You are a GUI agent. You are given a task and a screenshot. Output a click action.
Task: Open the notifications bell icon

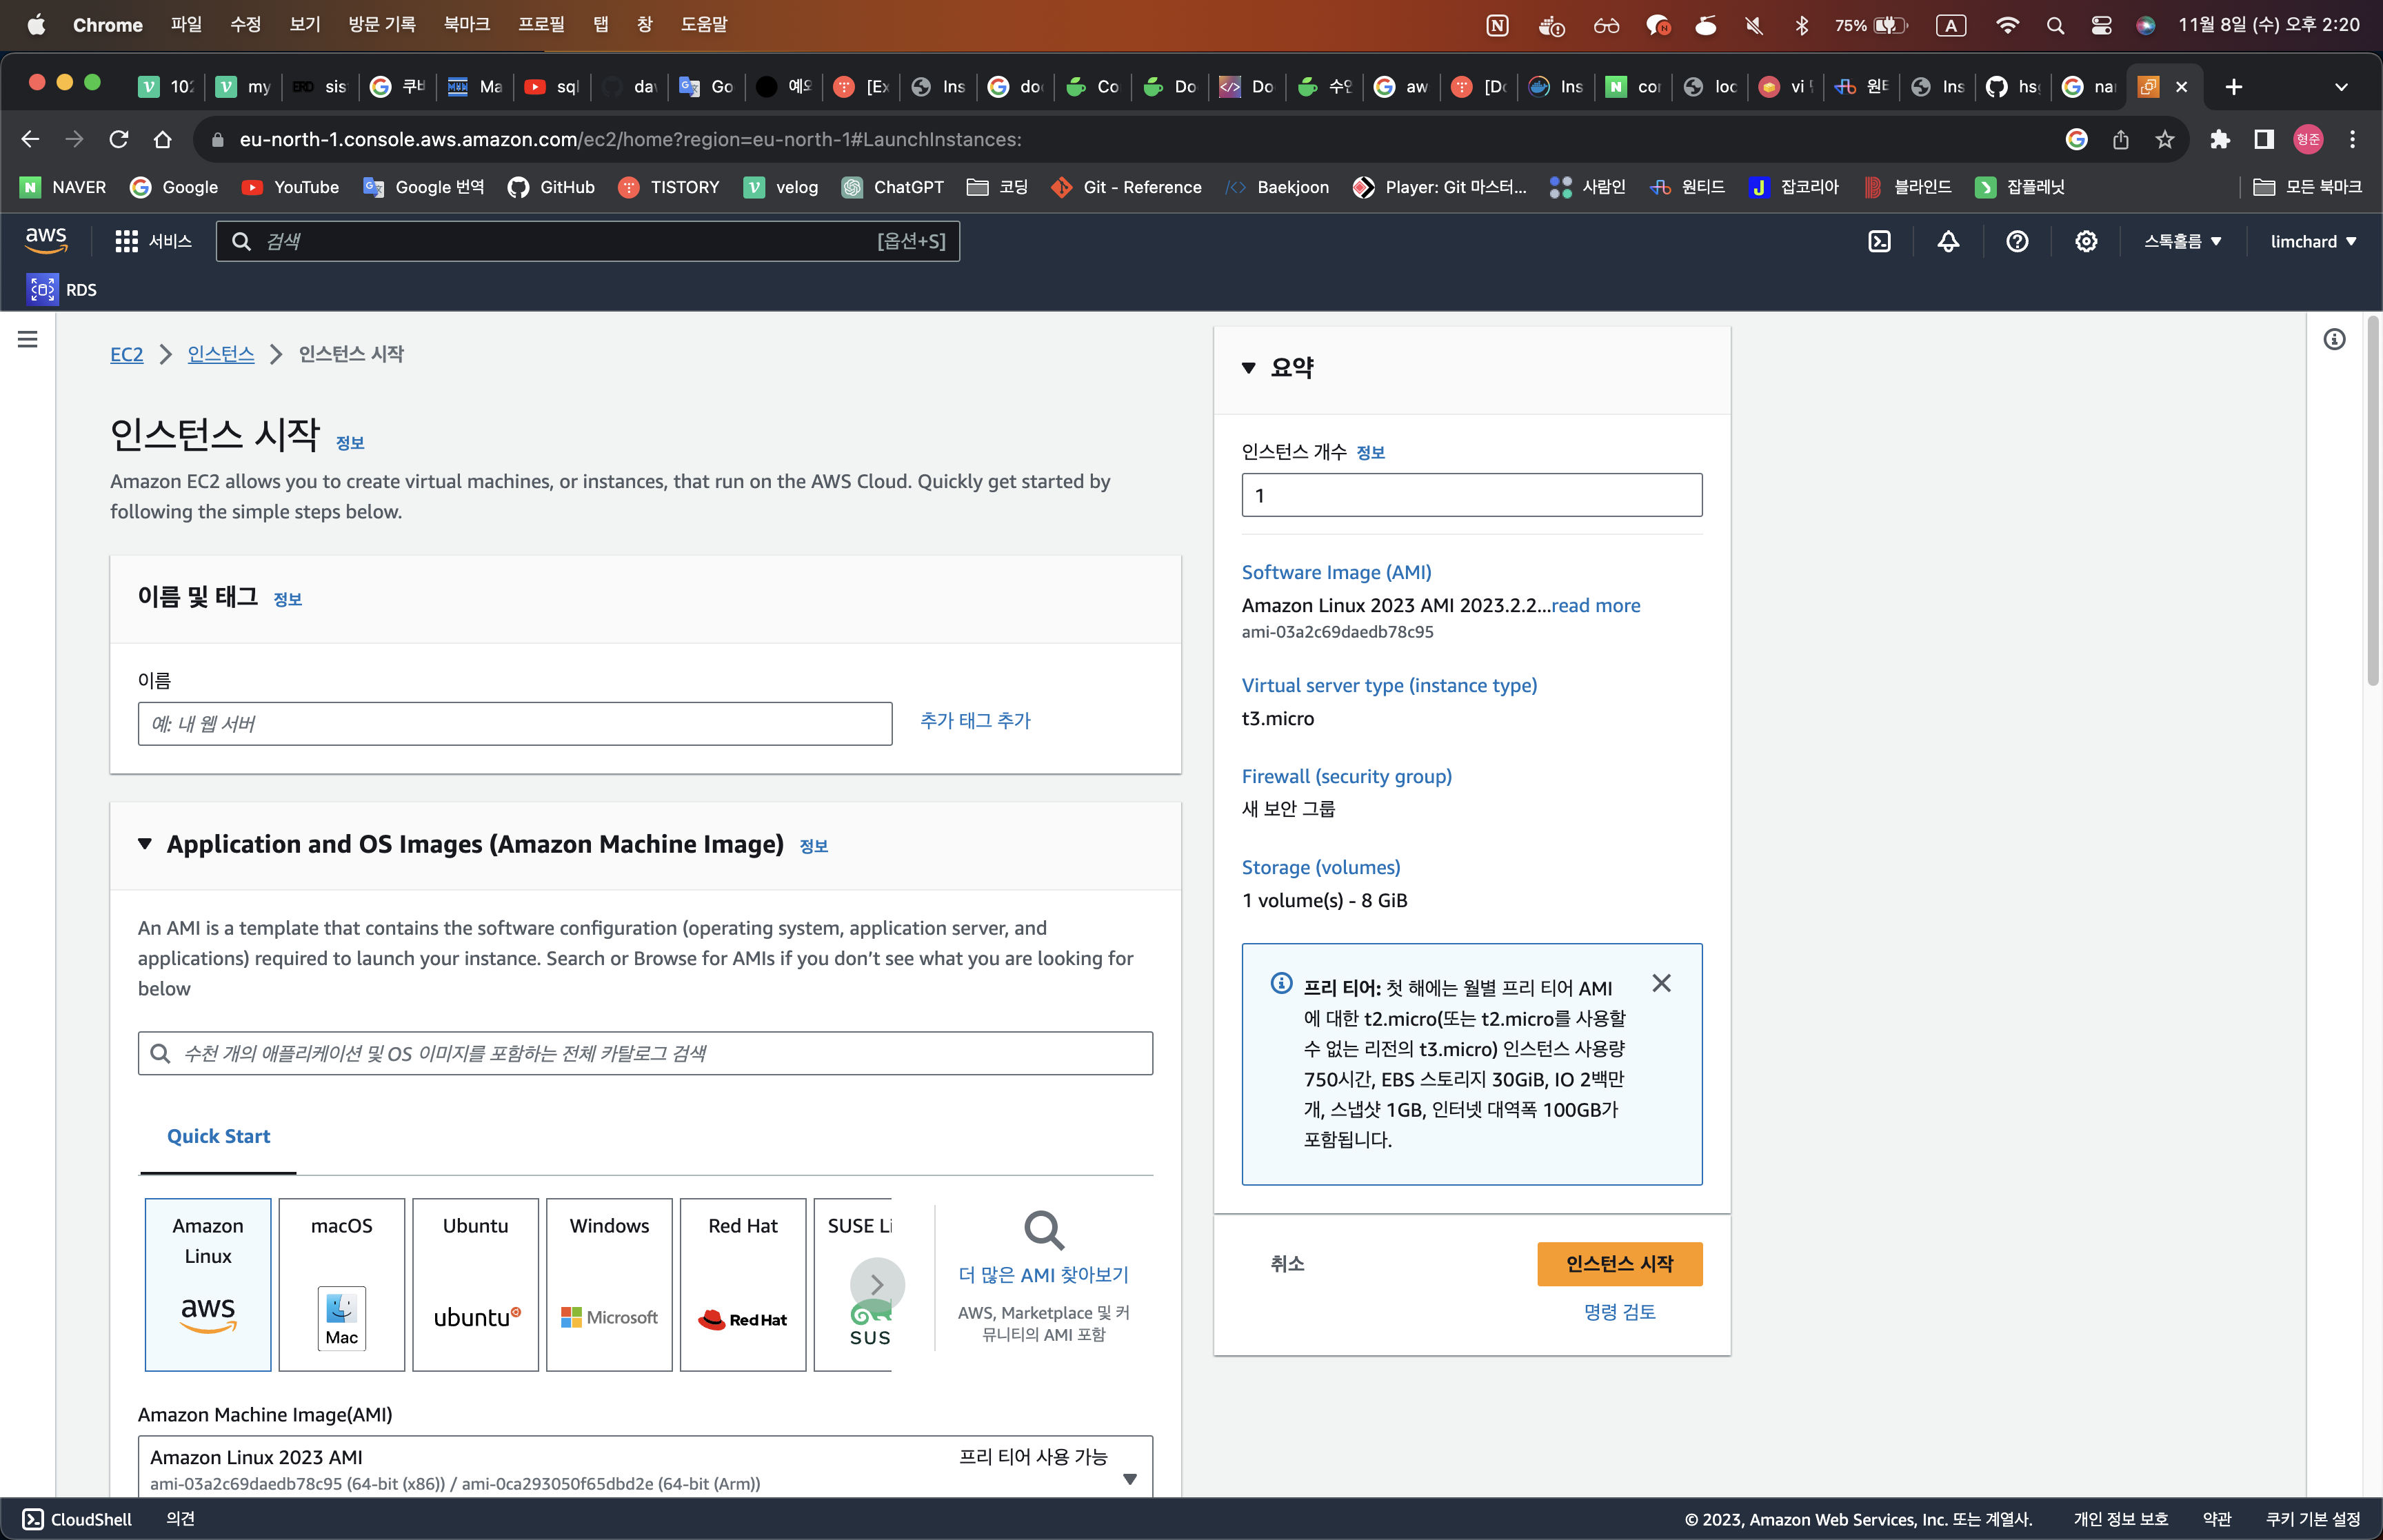tap(1948, 241)
